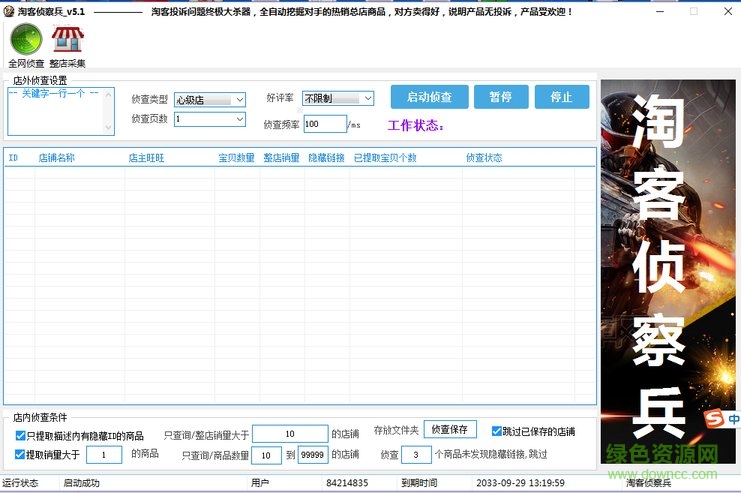This screenshot has height=493, width=741.
Task: Click the 停止 stop button
Action: pyautogui.click(x=562, y=97)
